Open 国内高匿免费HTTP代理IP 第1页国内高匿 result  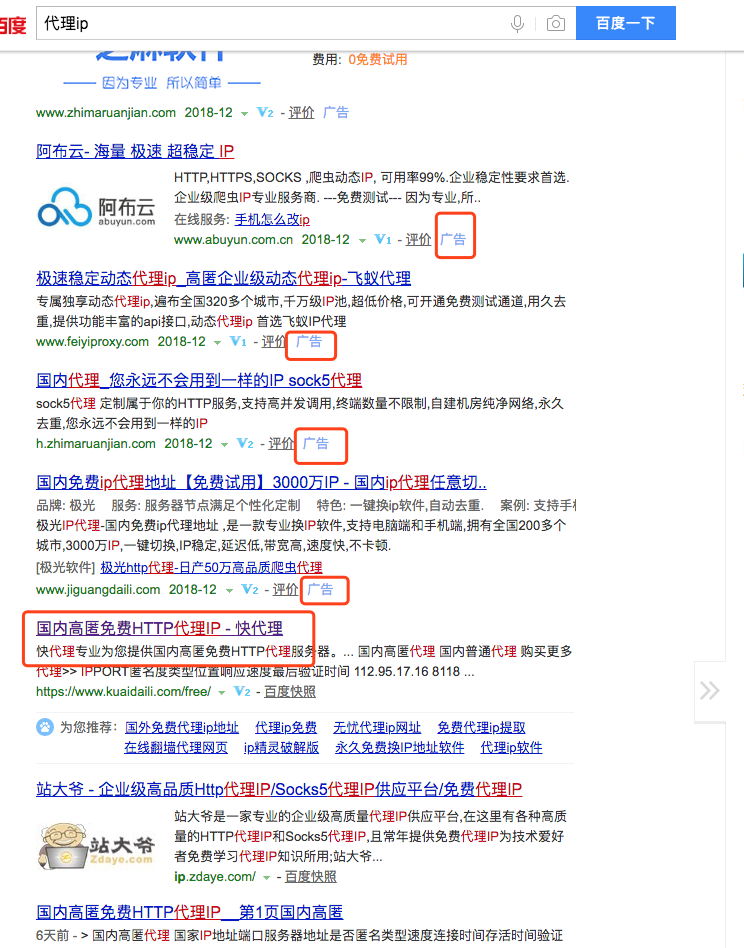[x=190, y=912]
